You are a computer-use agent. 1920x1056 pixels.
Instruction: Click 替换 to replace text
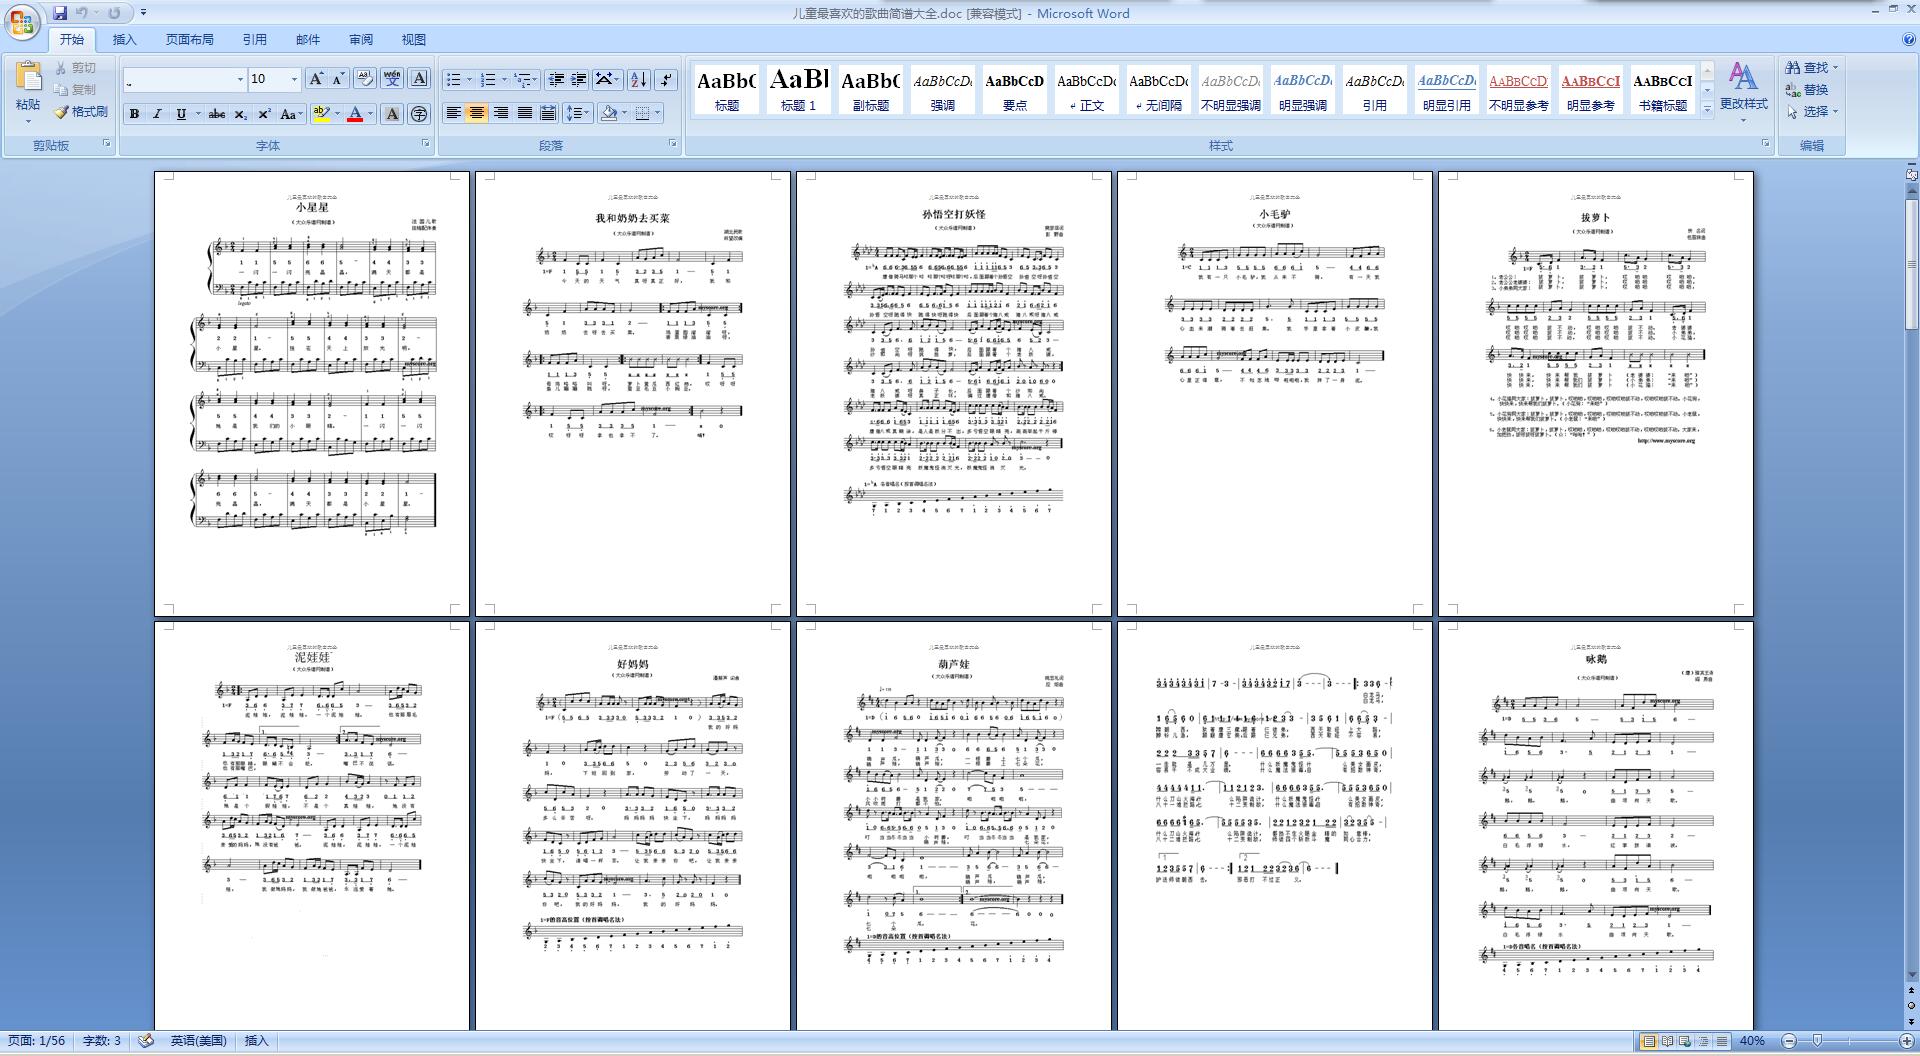(x=1808, y=89)
